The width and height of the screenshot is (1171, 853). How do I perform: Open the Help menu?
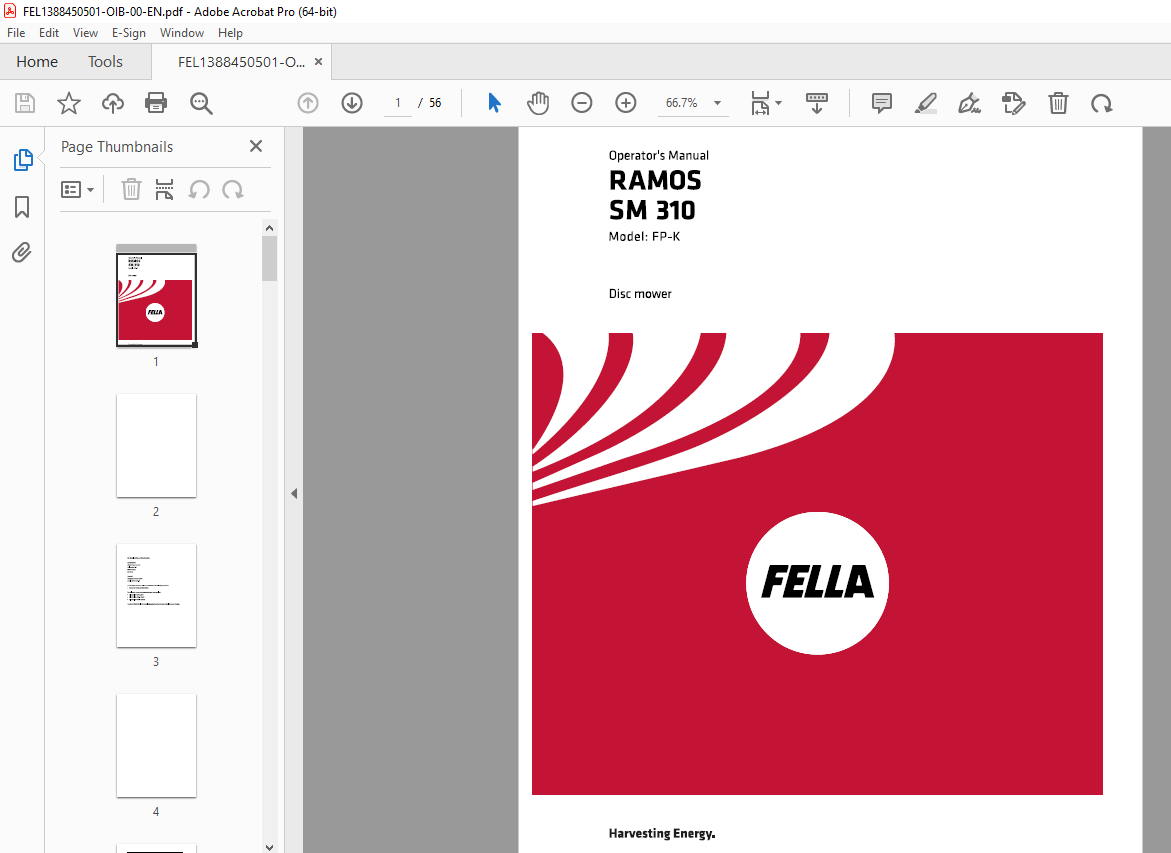tap(230, 33)
